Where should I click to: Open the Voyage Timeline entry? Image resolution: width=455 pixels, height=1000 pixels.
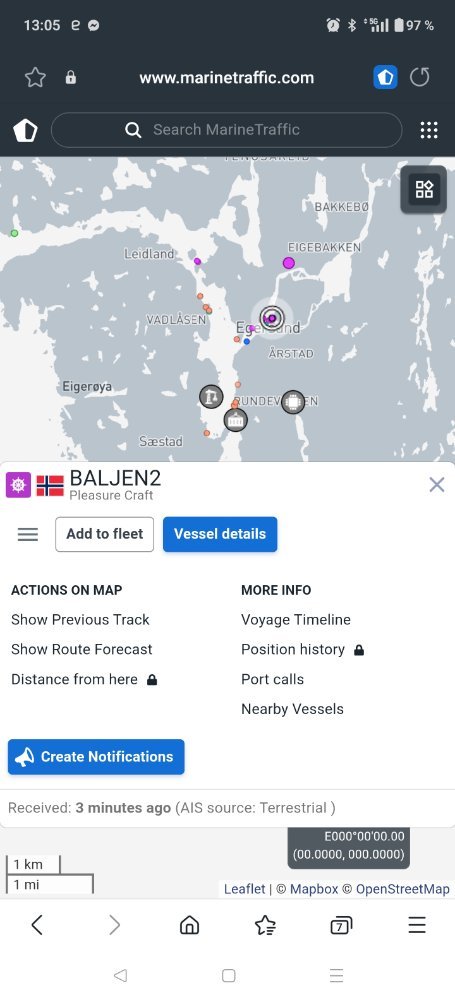(x=296, y=620)
